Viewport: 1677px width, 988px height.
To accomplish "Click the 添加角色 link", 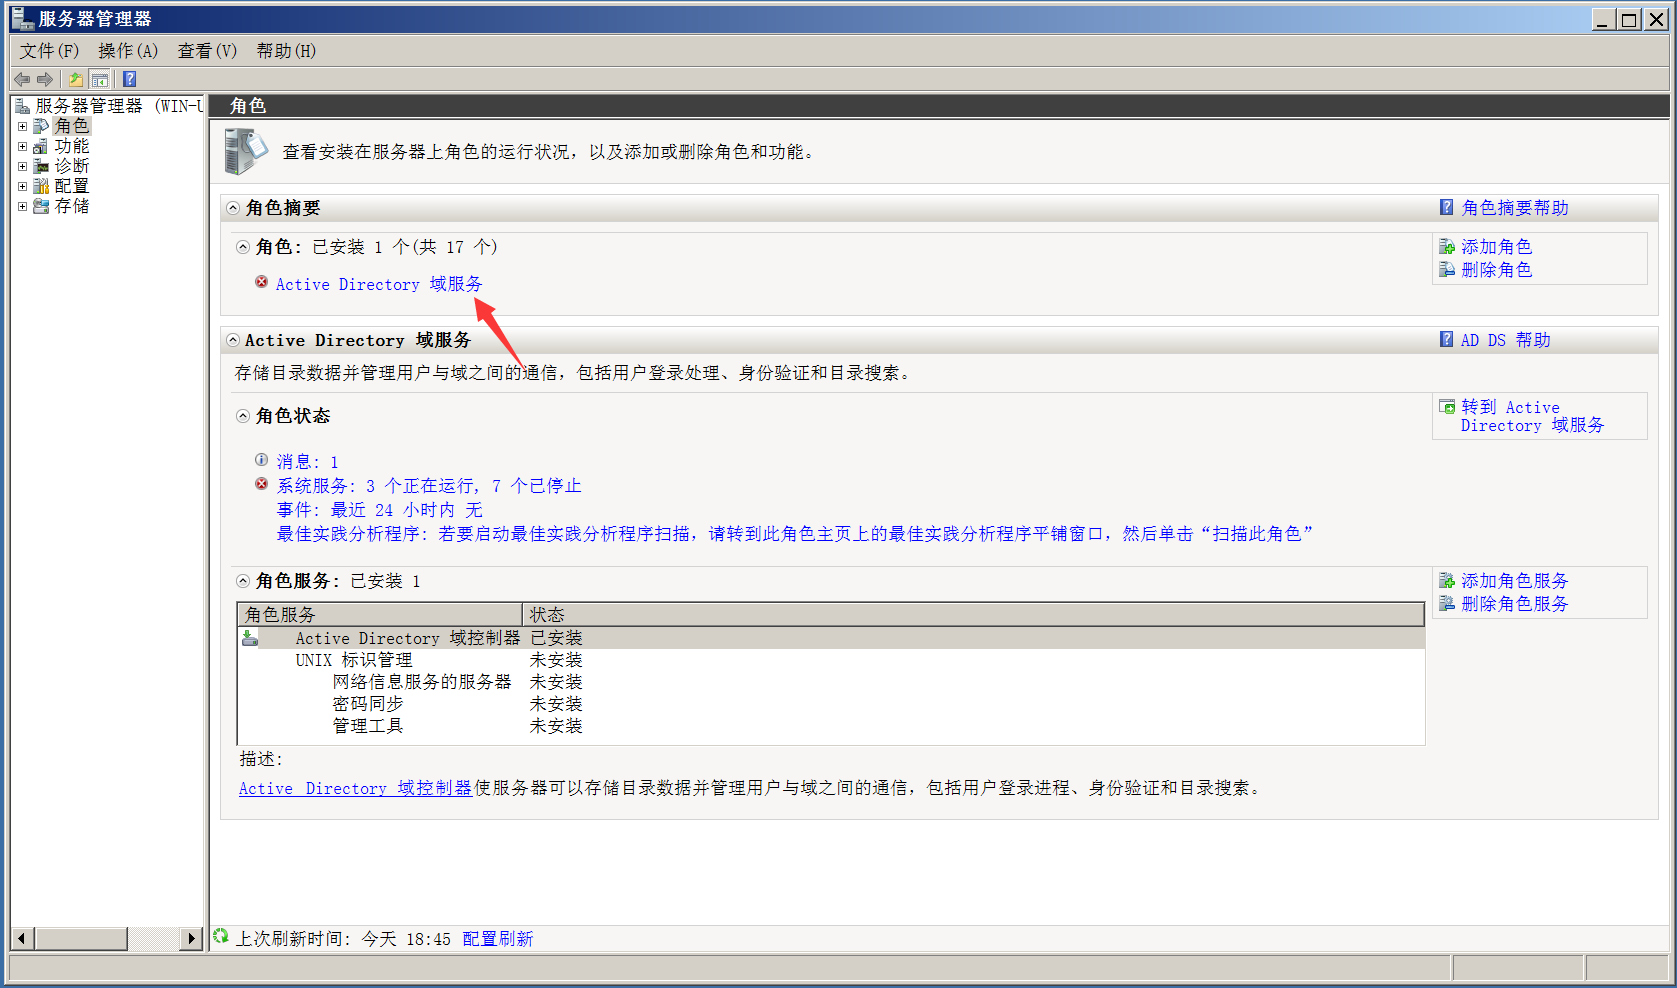I will 1496,247.
